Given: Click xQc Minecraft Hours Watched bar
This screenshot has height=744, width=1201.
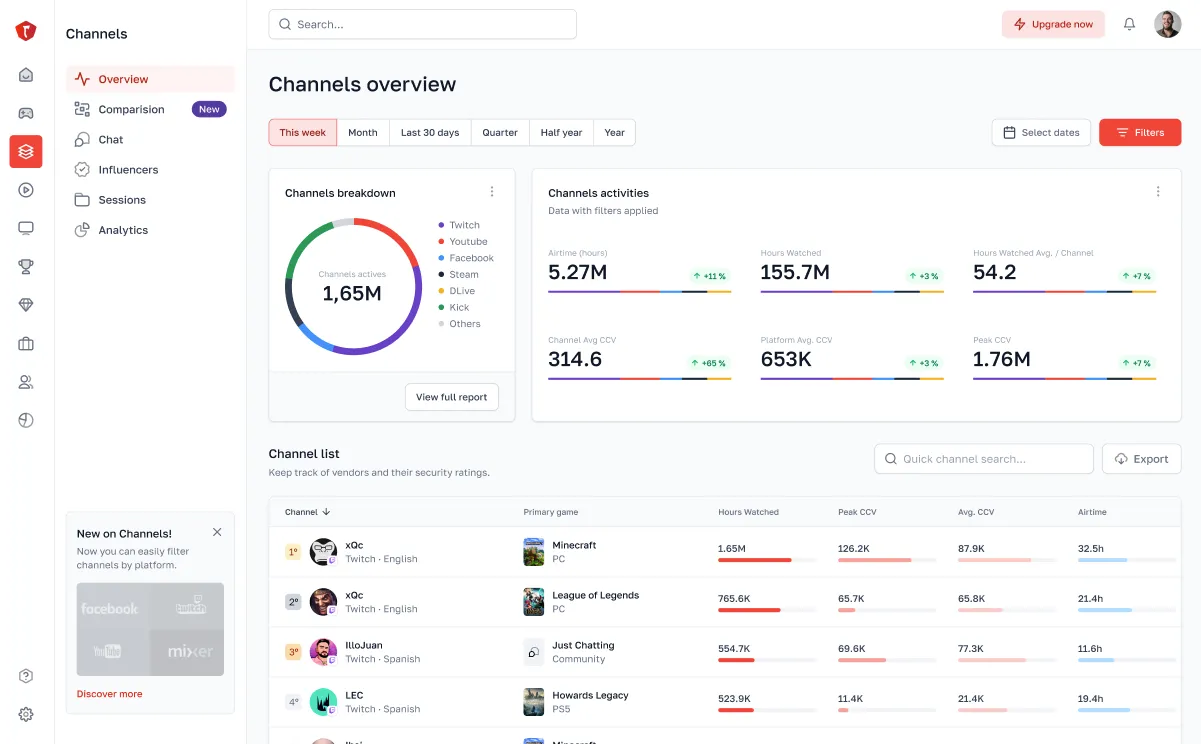Looking at the screenshot, I should click(x=755, y=560).
